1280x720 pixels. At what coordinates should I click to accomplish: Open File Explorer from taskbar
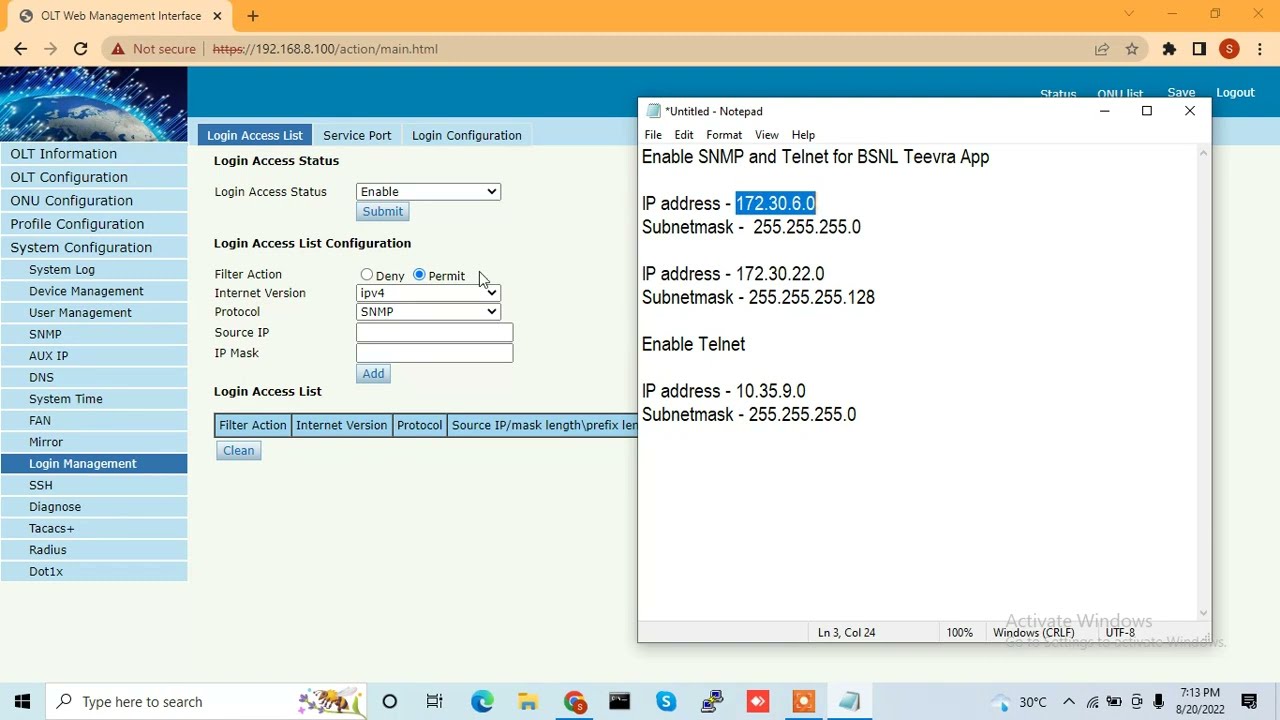[528, 701]
